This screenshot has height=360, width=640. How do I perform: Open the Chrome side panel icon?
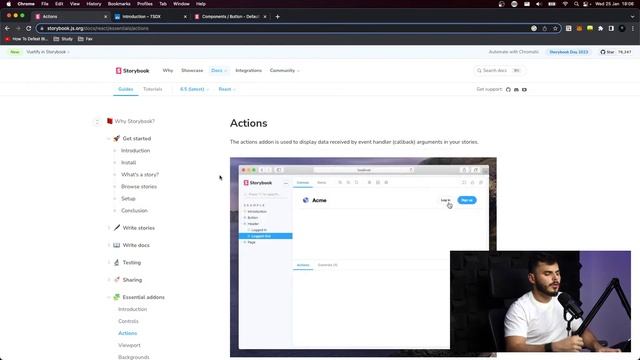pos(611,28)
